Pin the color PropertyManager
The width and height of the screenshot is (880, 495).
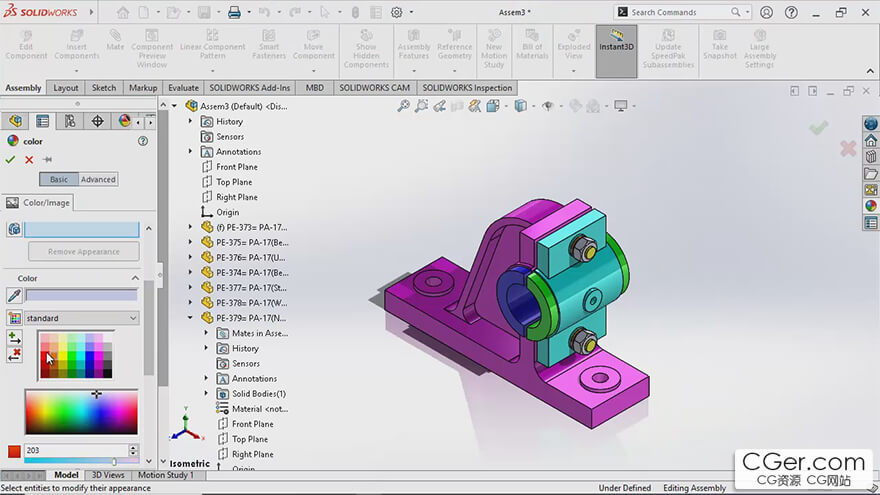point(48,160)
